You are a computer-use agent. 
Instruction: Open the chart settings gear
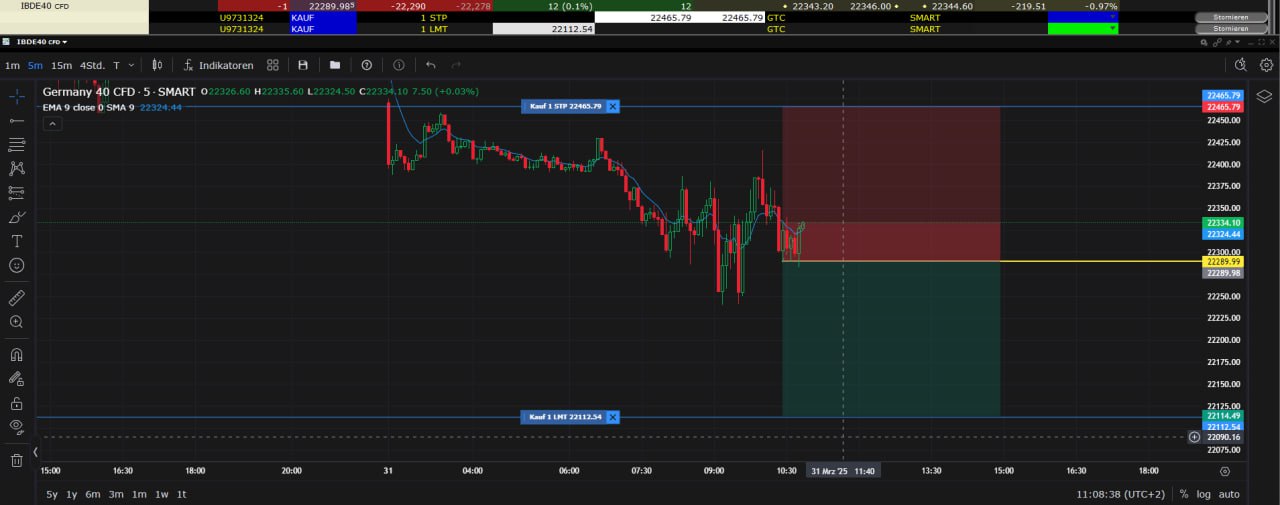click(1266, 65)
